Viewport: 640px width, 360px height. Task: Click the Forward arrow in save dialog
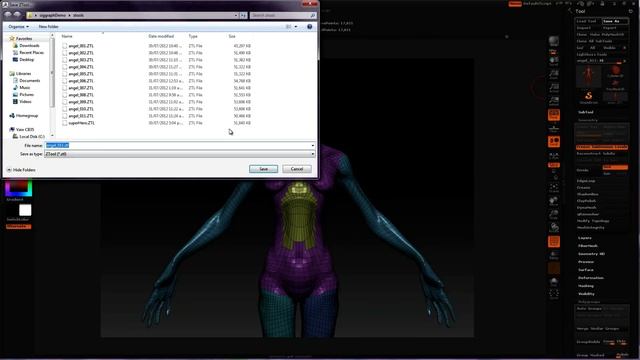click(x=17, y=15)
